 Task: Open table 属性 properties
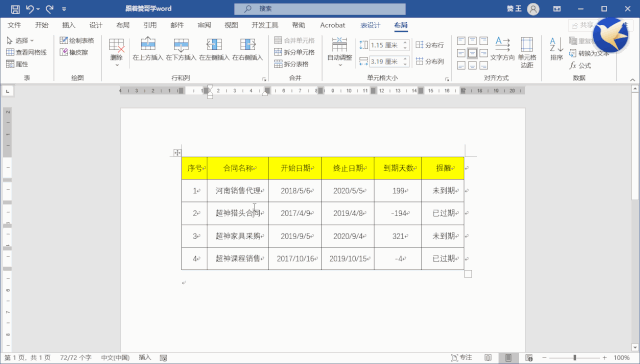click(17, 64)
